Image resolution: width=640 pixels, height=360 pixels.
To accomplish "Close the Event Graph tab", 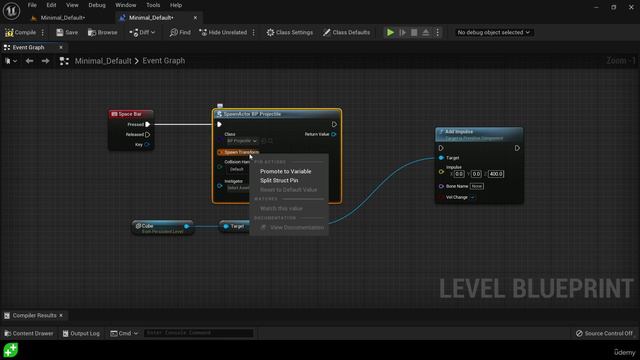I will pos(61,47).
